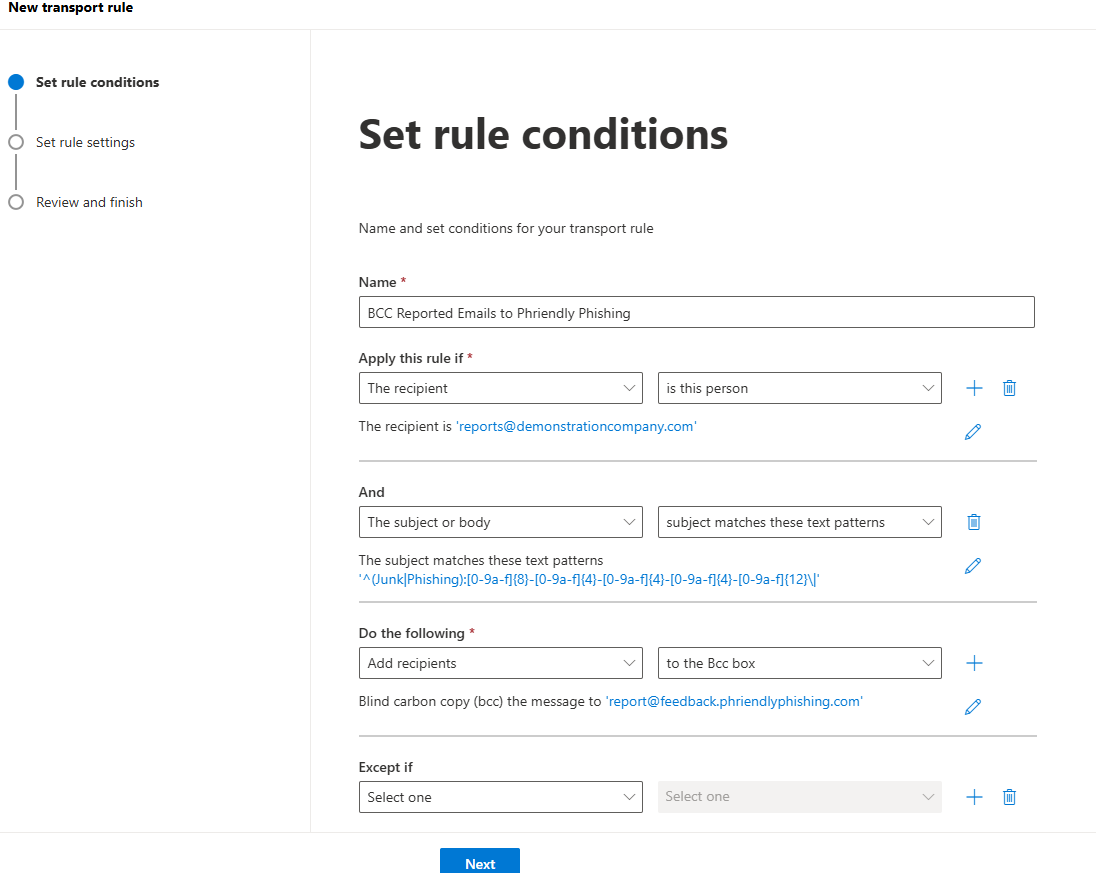Remove the Except if row

[1009, 797]
